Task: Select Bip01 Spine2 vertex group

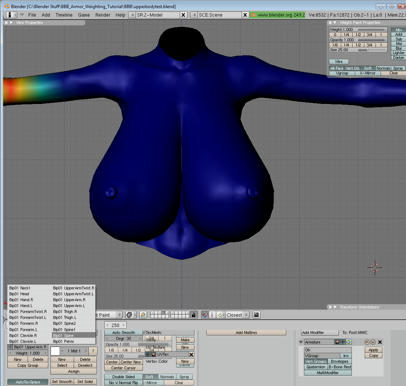Action: (x=65, y=324)
